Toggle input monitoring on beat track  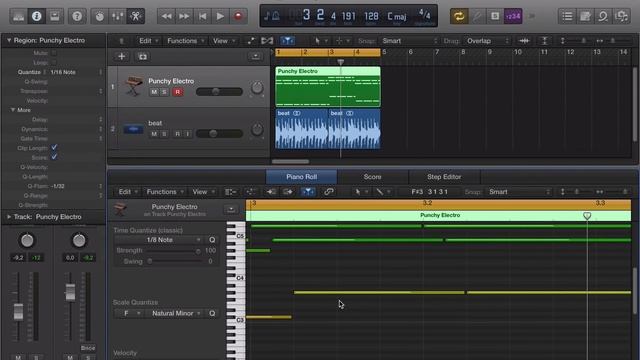tap(187, 133)
